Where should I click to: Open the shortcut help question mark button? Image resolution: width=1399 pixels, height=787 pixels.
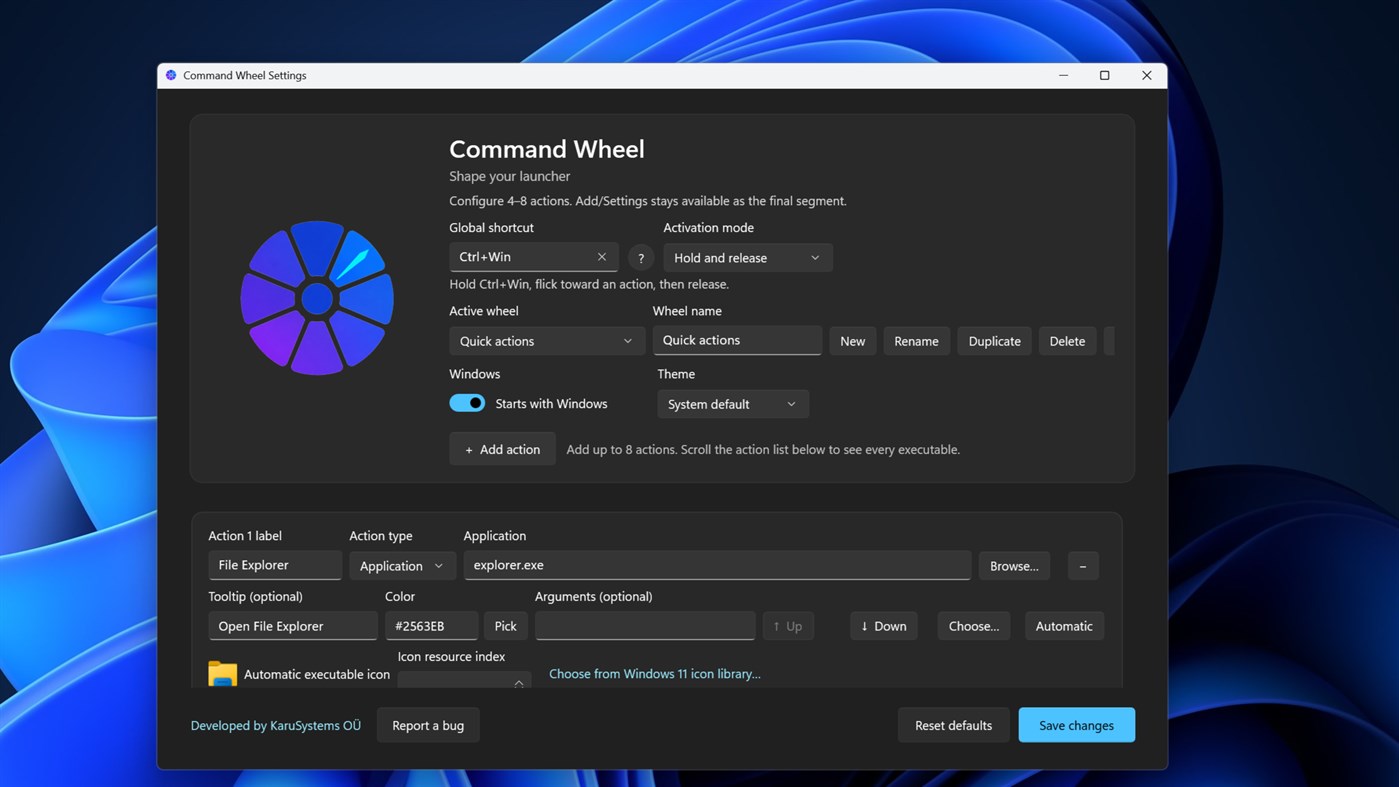(641, 258)
